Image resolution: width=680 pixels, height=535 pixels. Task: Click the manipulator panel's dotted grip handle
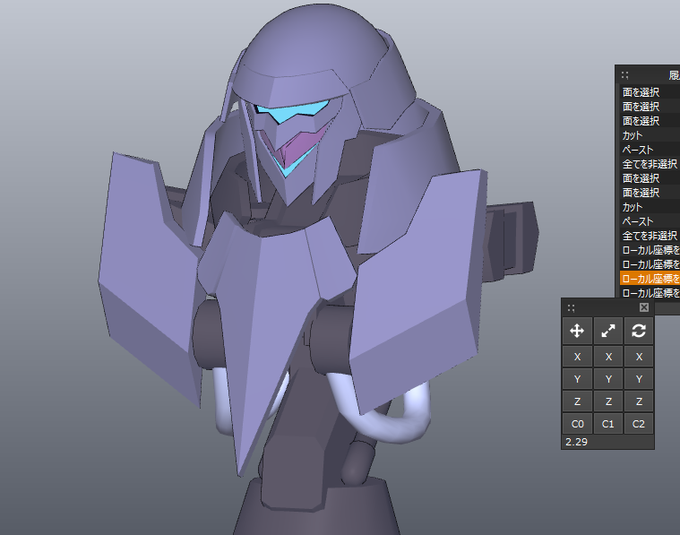point(571,308)
